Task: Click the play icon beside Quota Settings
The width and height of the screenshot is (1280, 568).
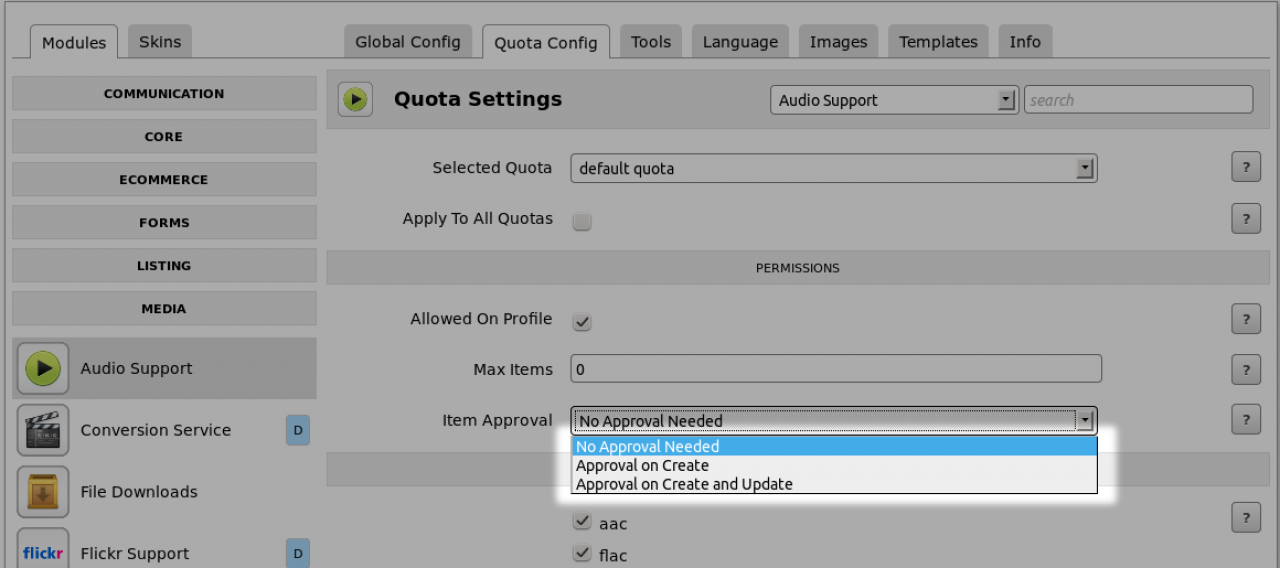Action: (355, 99)
